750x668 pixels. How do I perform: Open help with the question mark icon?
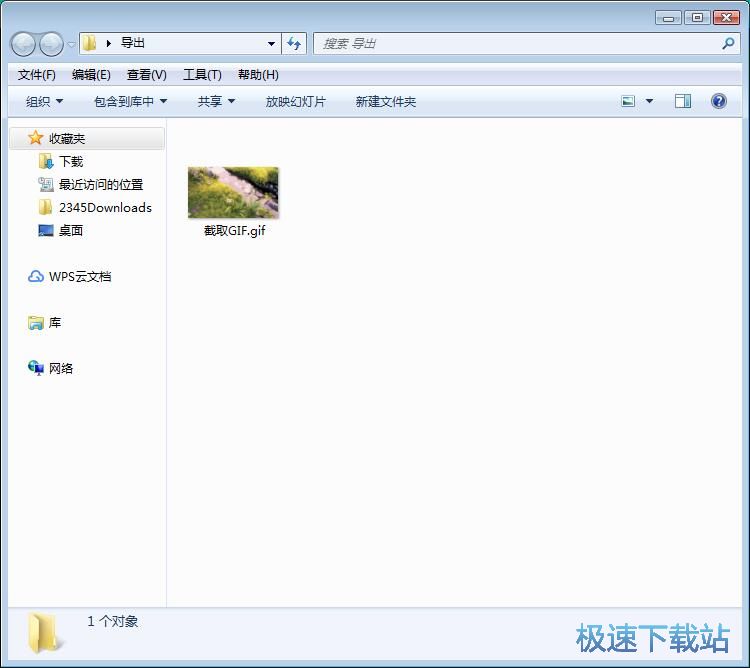pos(718,101)
